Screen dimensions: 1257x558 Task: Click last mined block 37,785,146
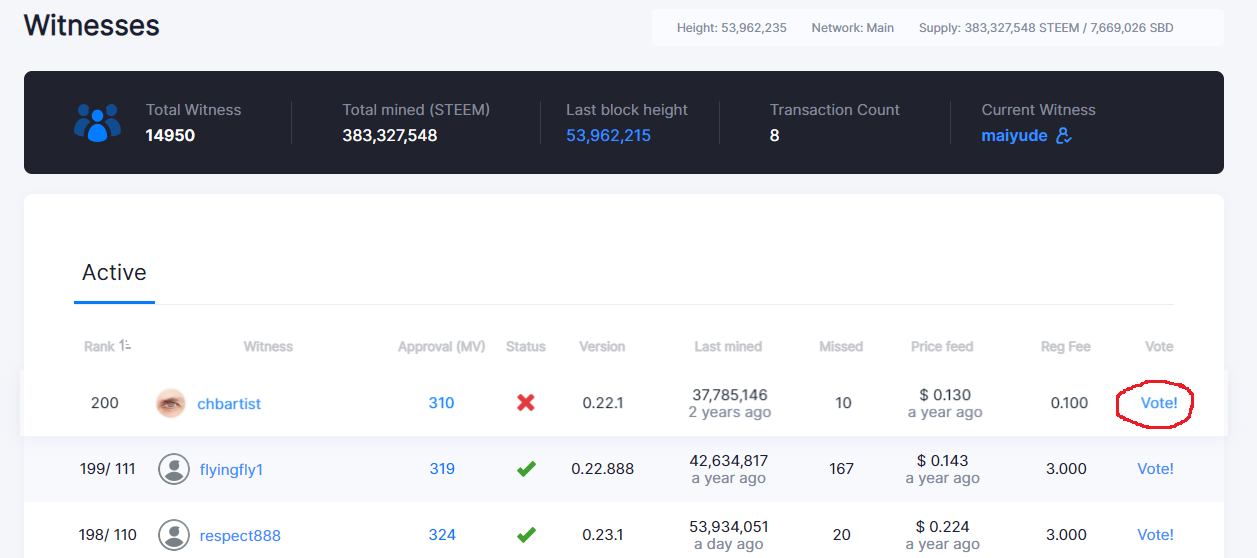click(728, 395)
